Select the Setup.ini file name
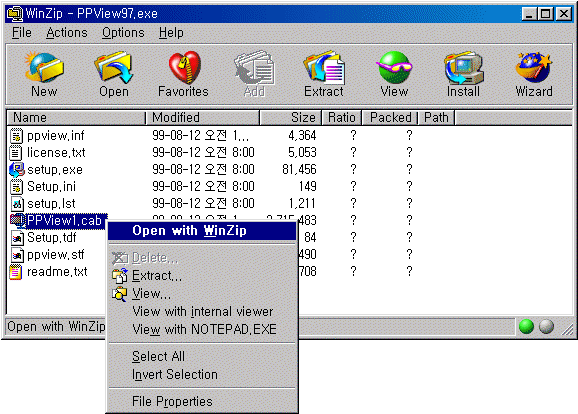578x414 pixels. coord(51,187)
